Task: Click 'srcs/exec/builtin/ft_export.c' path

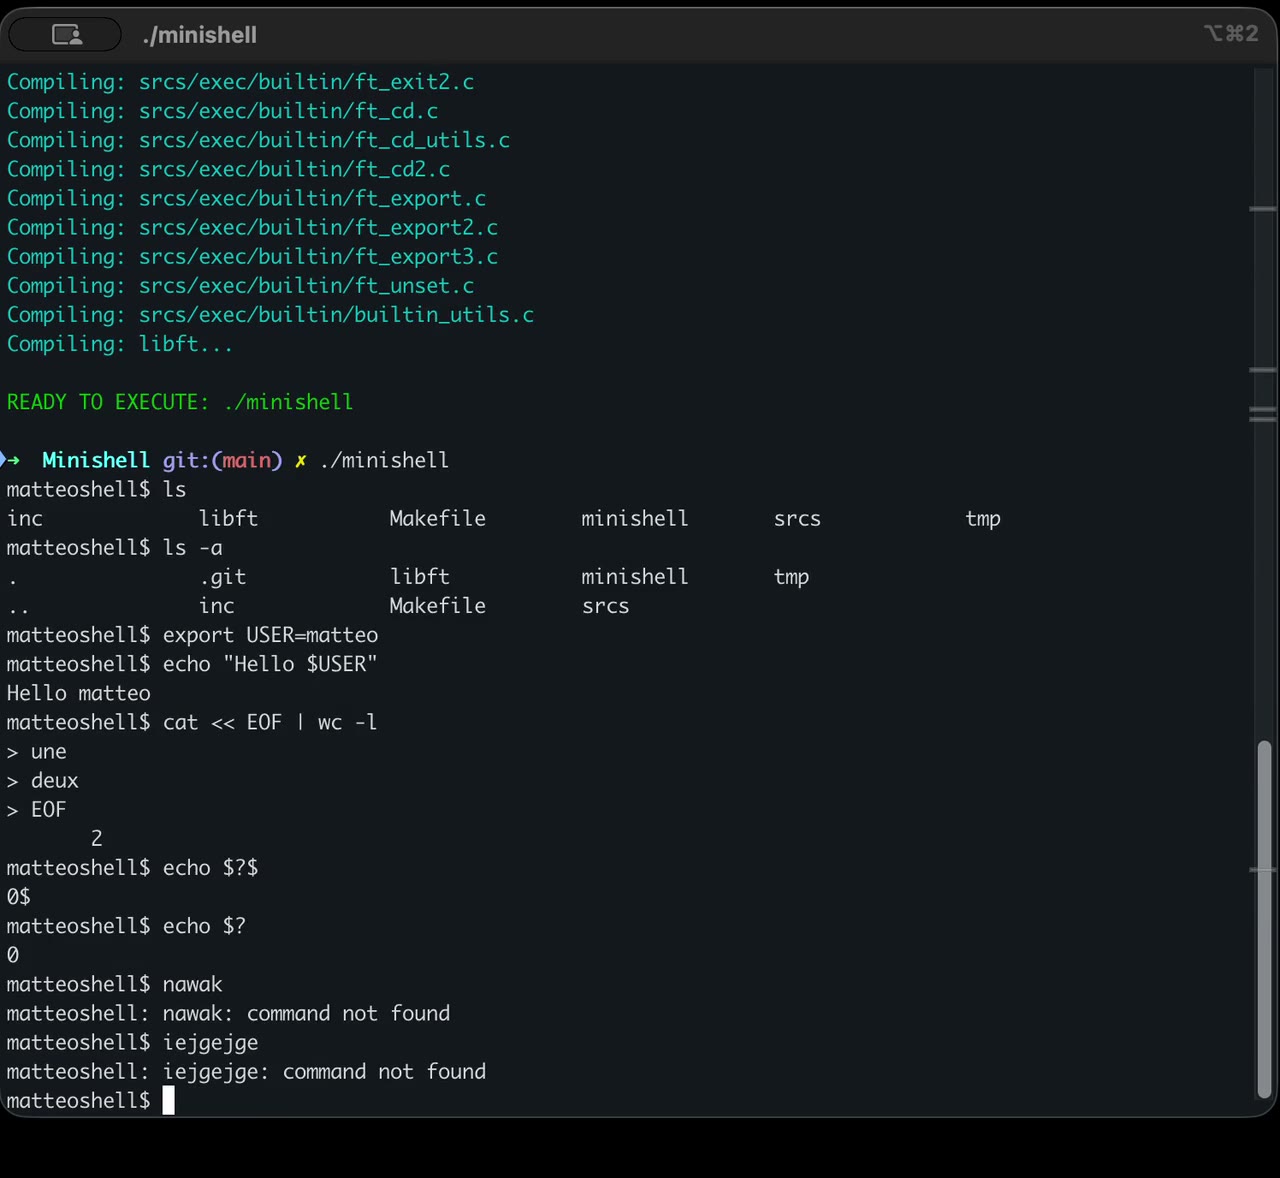Action: 313,198
